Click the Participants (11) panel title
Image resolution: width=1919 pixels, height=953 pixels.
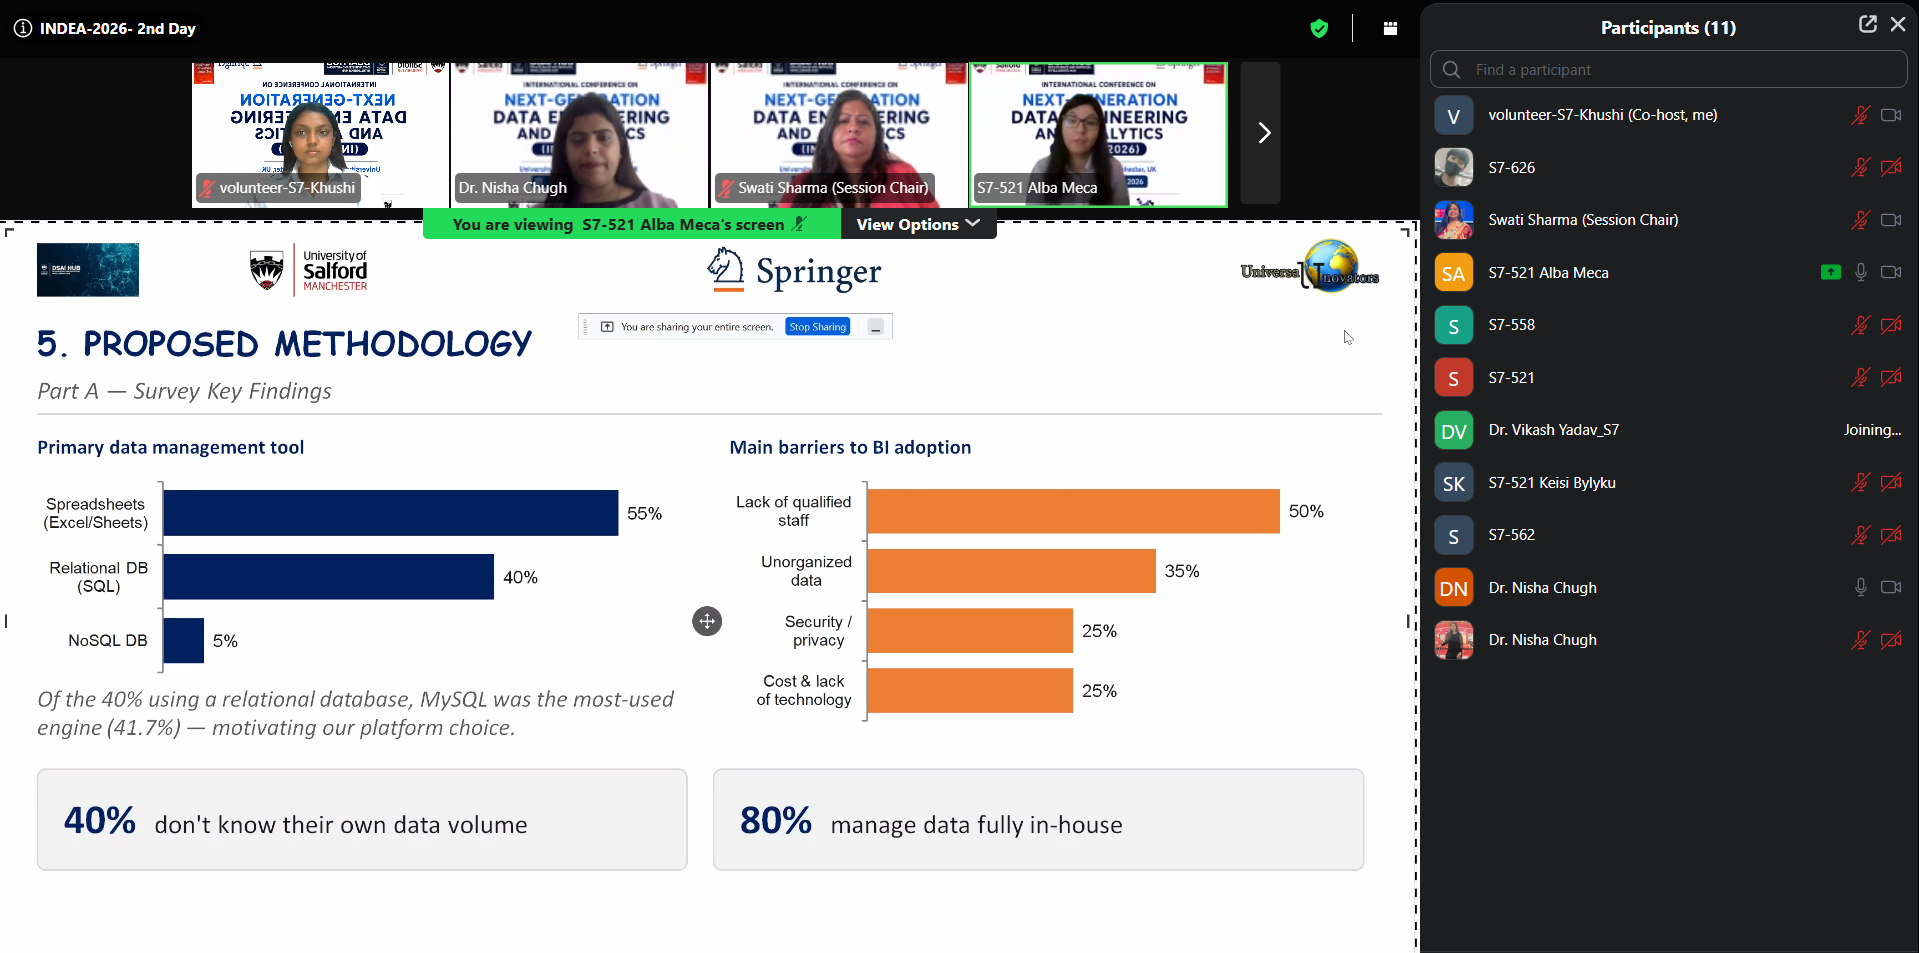click(x=1668, y=28)
